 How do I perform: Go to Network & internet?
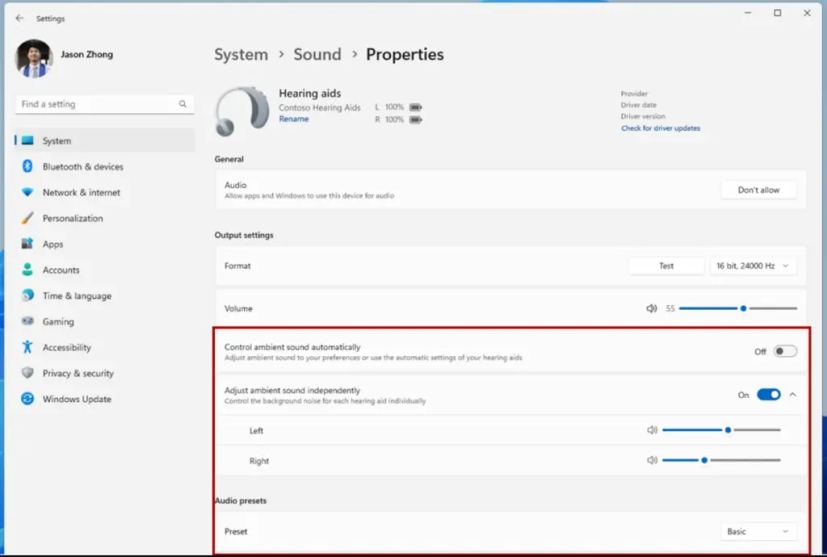click(81, 193)
